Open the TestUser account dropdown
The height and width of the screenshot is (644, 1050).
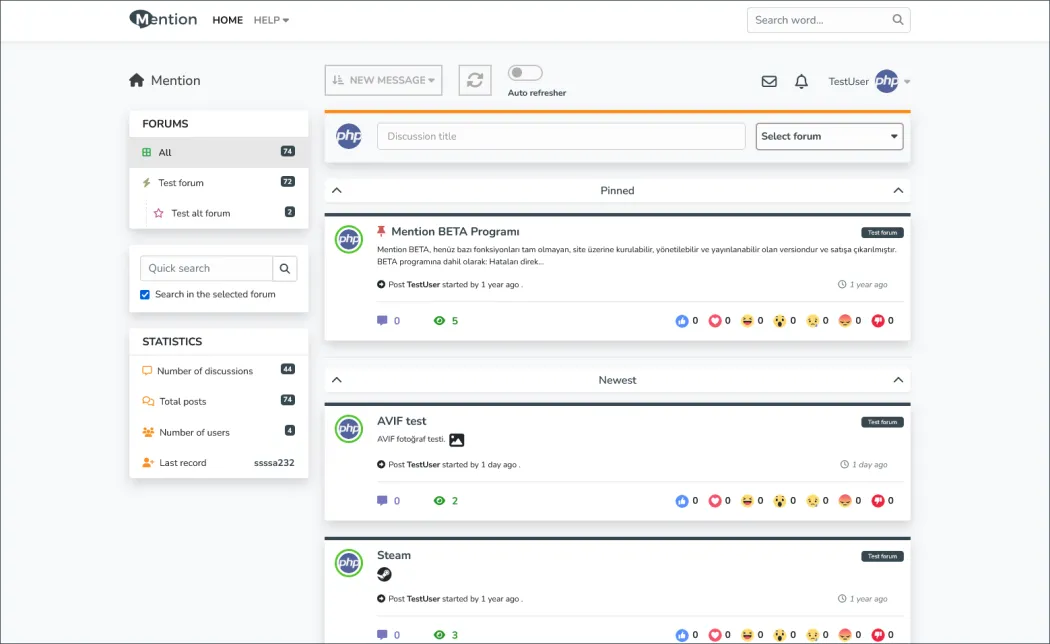click(x=869, y=82)
